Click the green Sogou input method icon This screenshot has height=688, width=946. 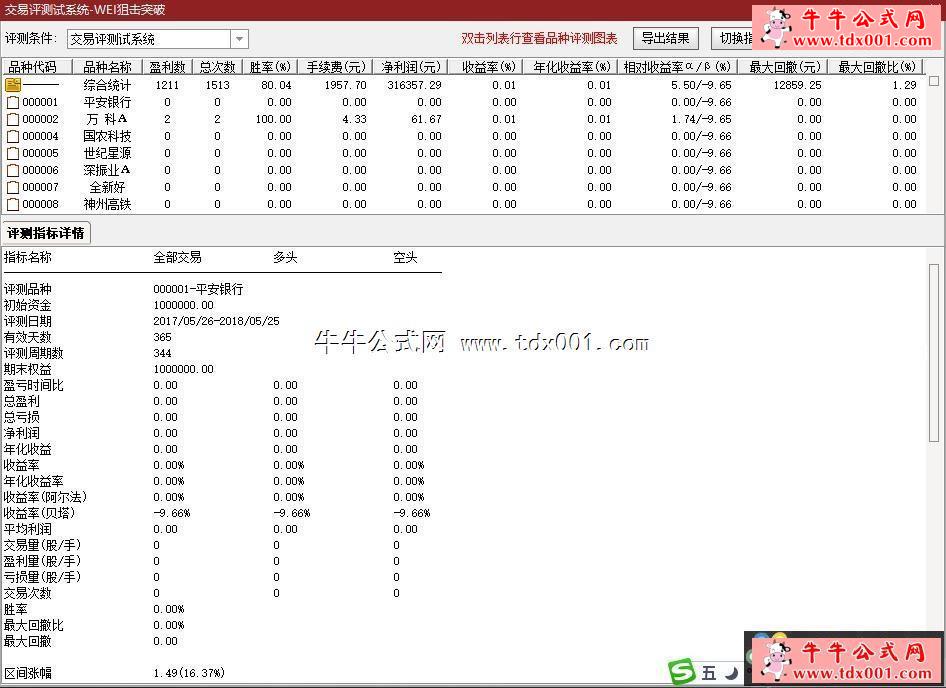pyautogui.click(x=682, y=673)
